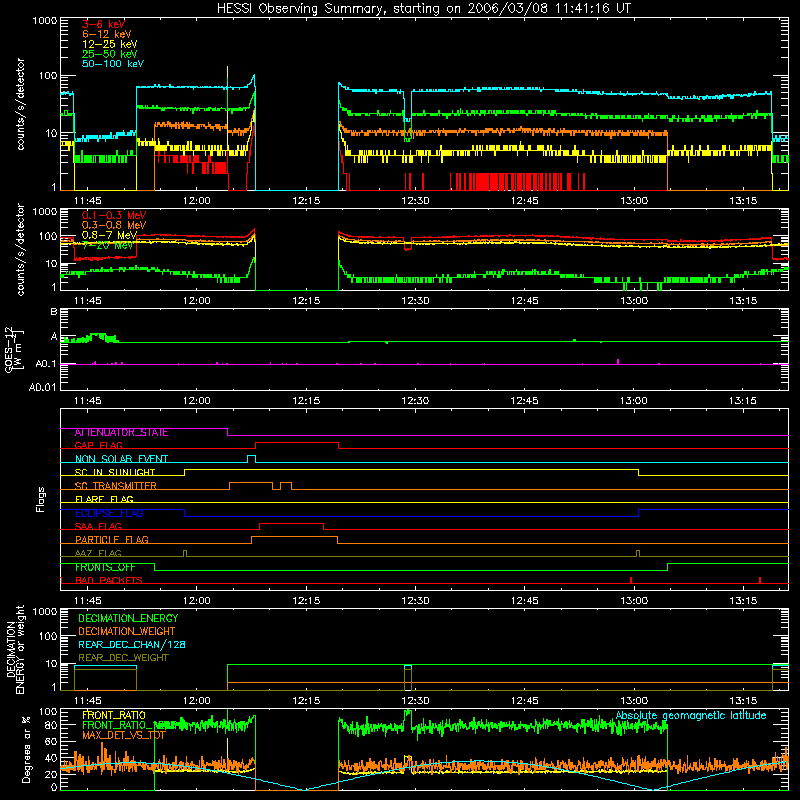Click the NON_SOLAR_EVENT flag label
Image resolution: width=800 pixels, height=800 pixels.
click(121, 459)
